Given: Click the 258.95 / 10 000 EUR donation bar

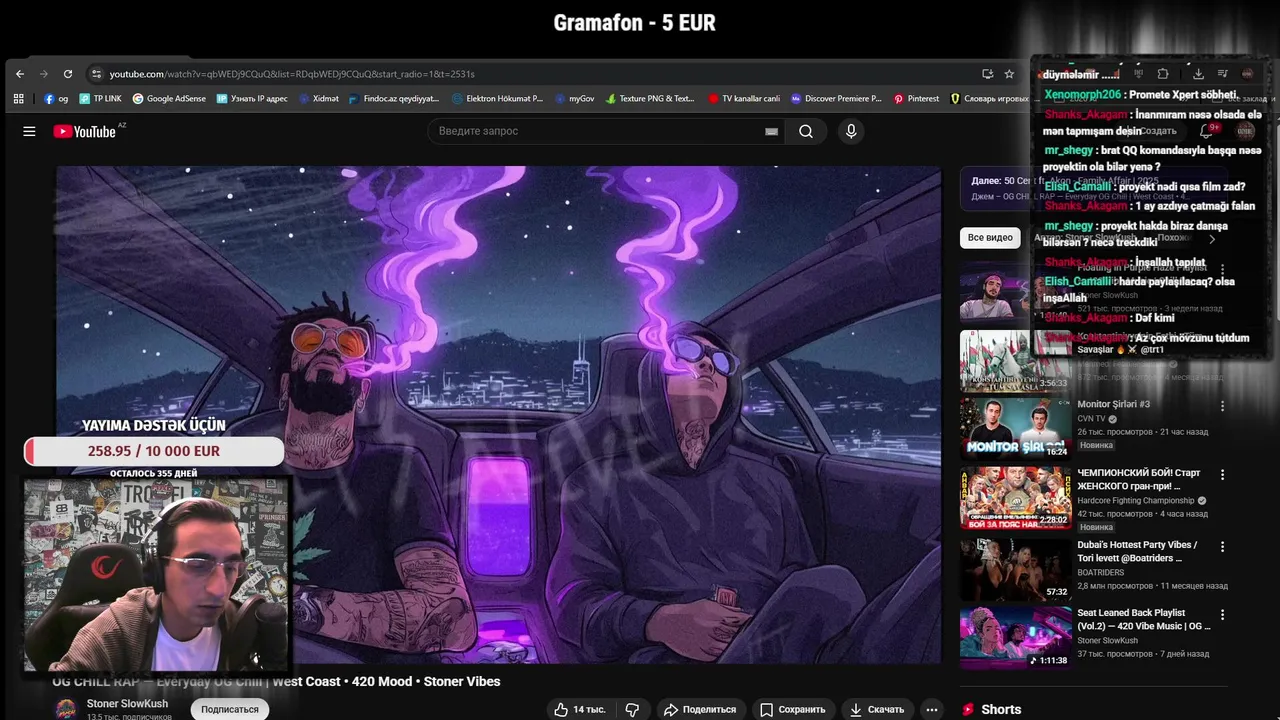Looking at the screenshot, I should point(154,451).
